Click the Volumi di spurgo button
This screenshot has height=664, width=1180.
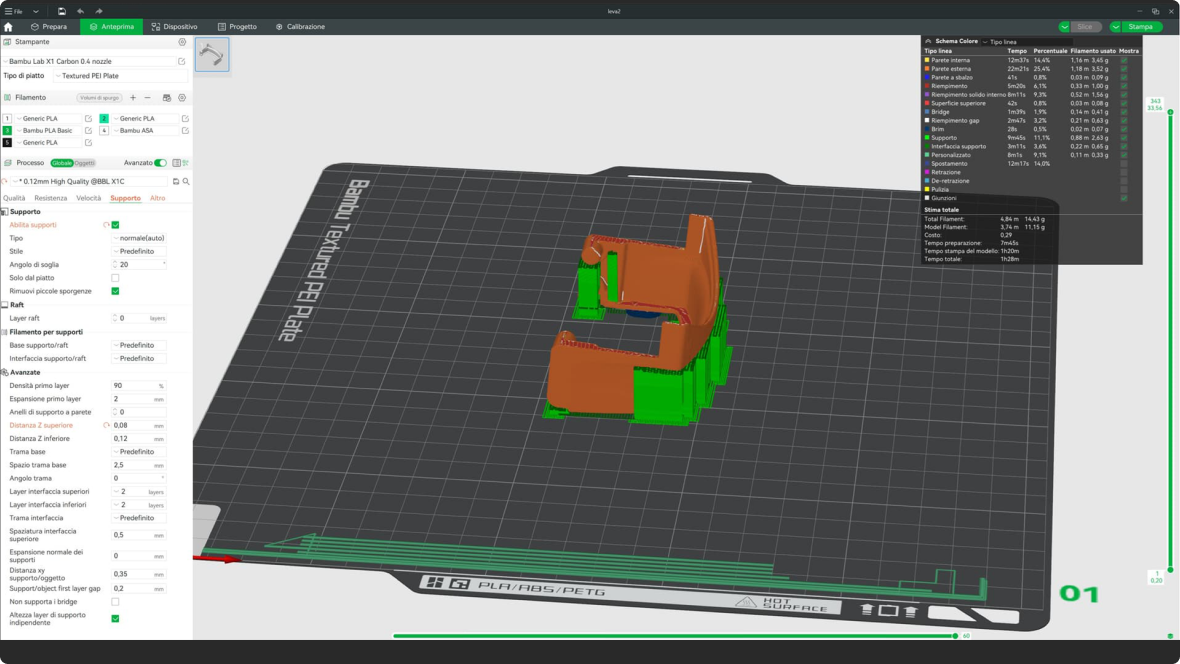99,98
